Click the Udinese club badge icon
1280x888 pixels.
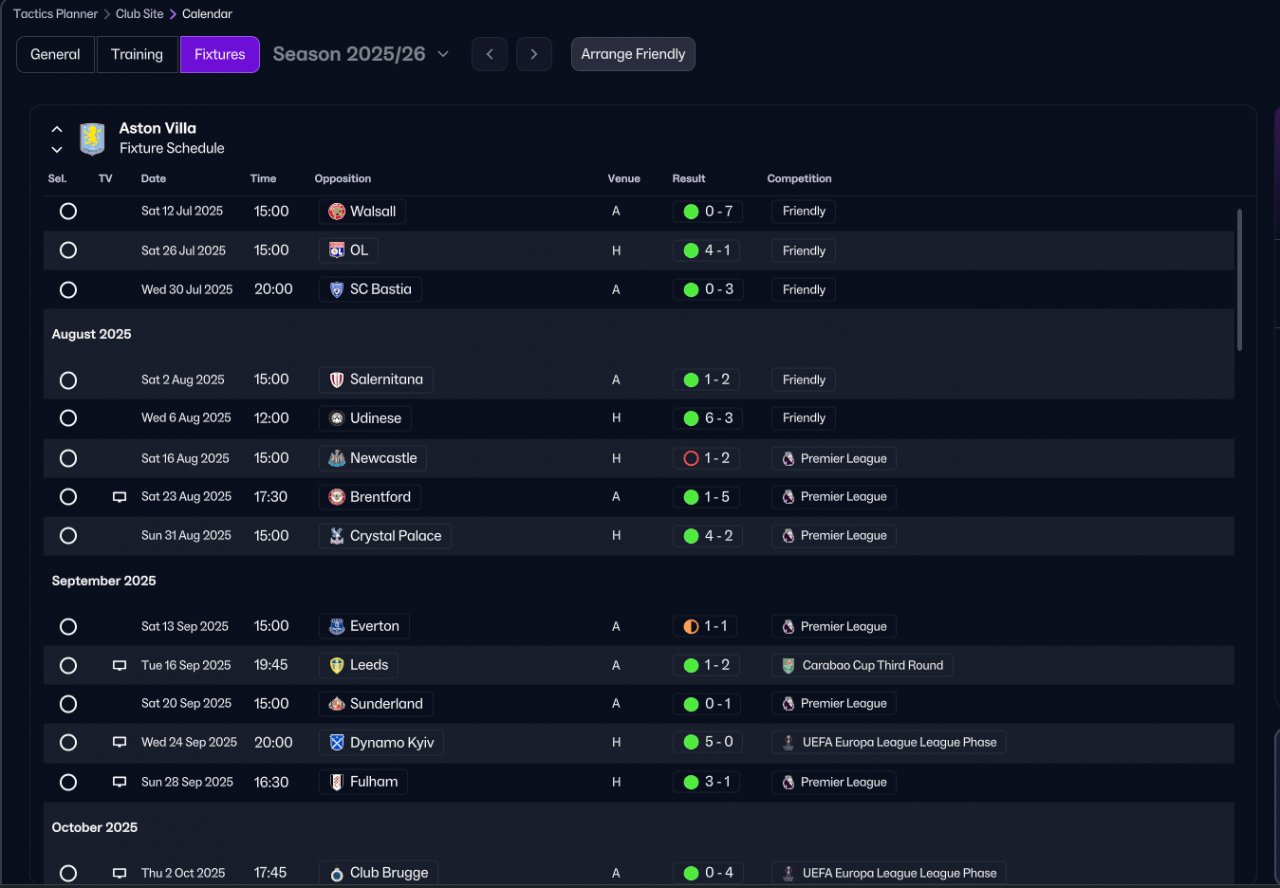click(337, 418)
